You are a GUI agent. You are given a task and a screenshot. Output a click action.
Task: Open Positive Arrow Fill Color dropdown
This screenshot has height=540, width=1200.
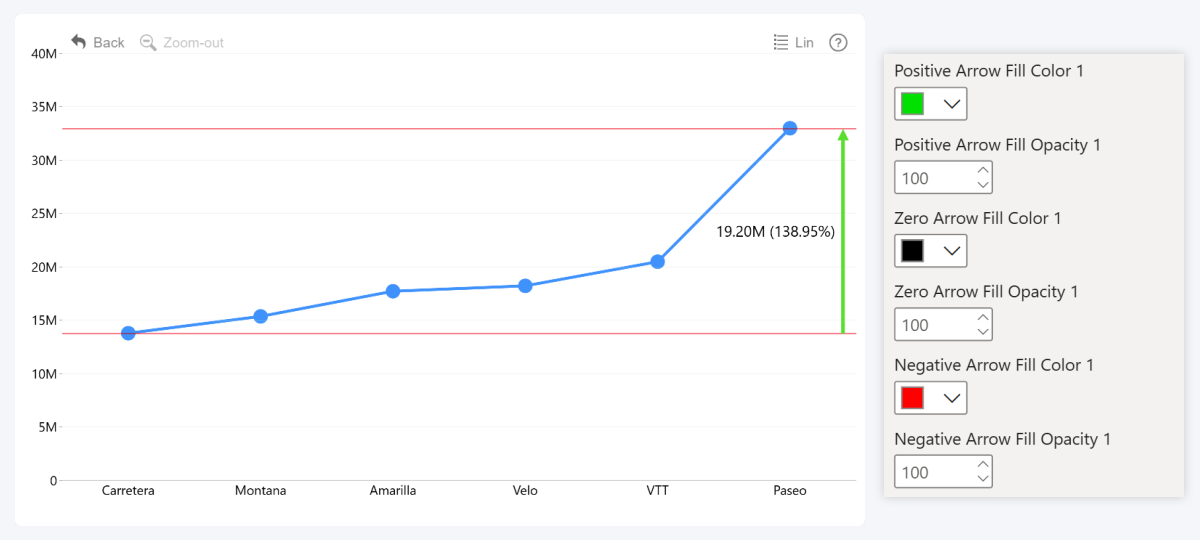pos(952,104)
